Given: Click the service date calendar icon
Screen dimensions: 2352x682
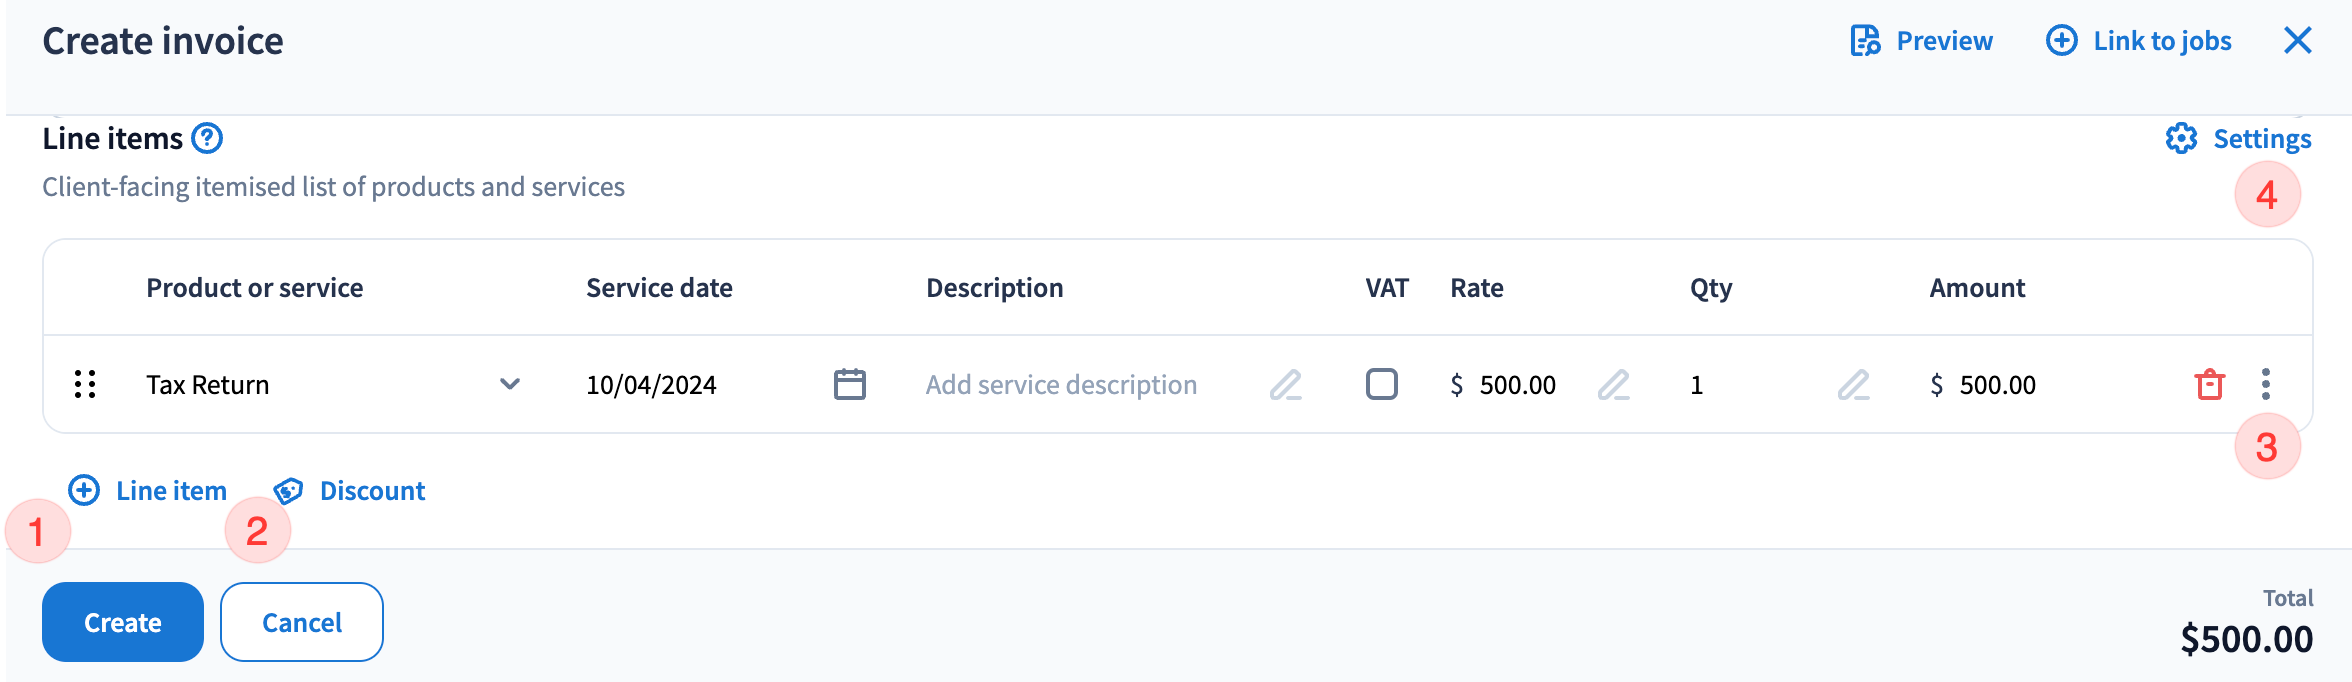Looking at the screenshot, I should point(849,384).
